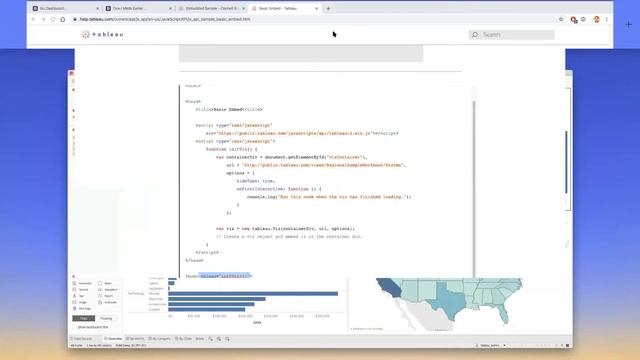Click the longest Technology sales bar in the chart
The height and width of the screenshot is (360, 640).
(x=253, y=293)
